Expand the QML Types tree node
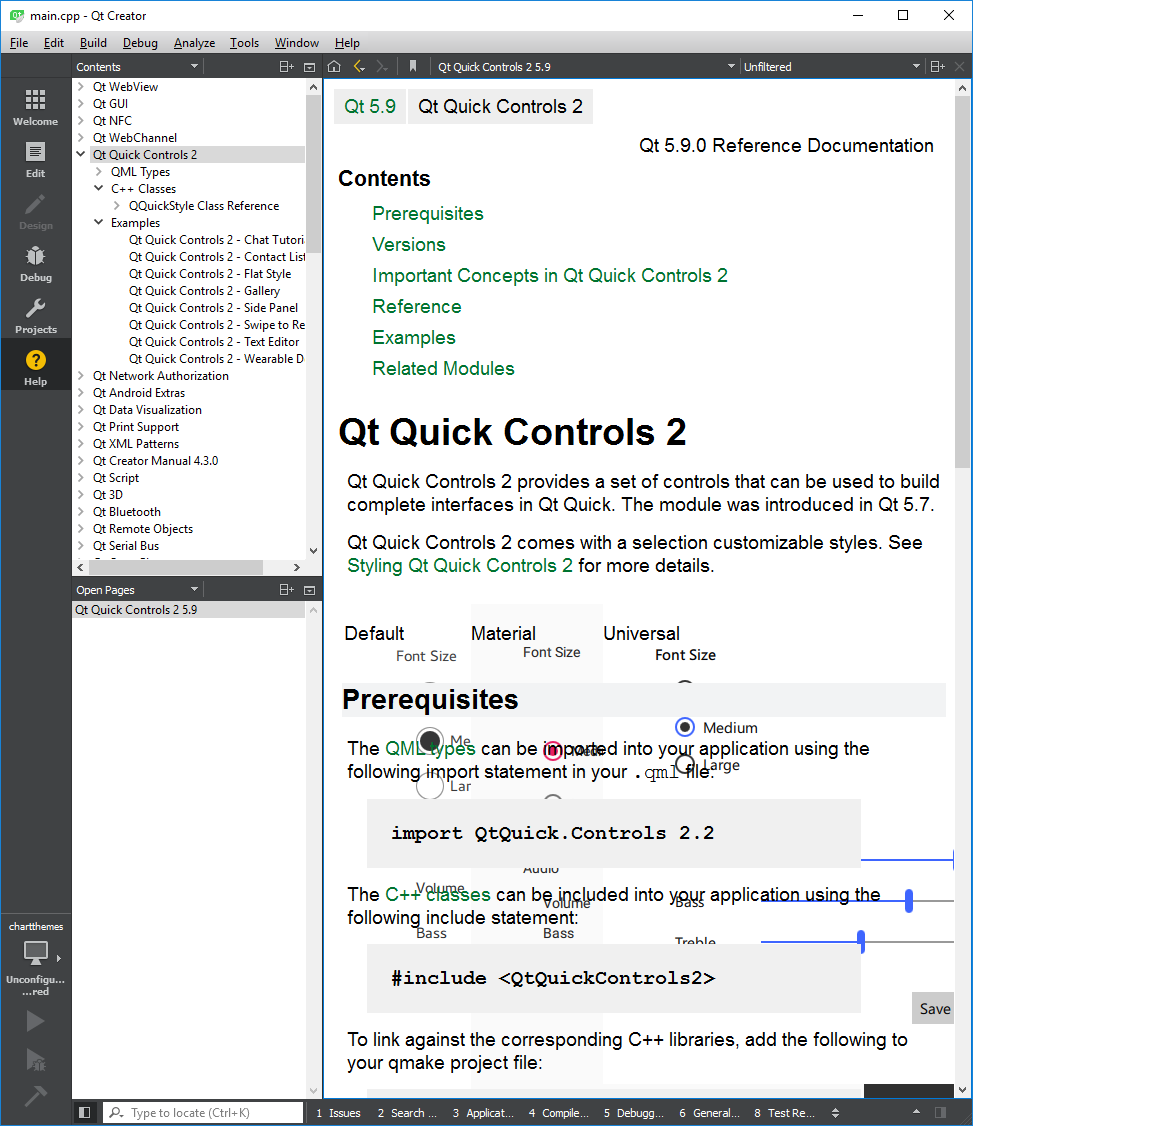The width and height of the screenshot is (1152, 1126). (99, 172)
